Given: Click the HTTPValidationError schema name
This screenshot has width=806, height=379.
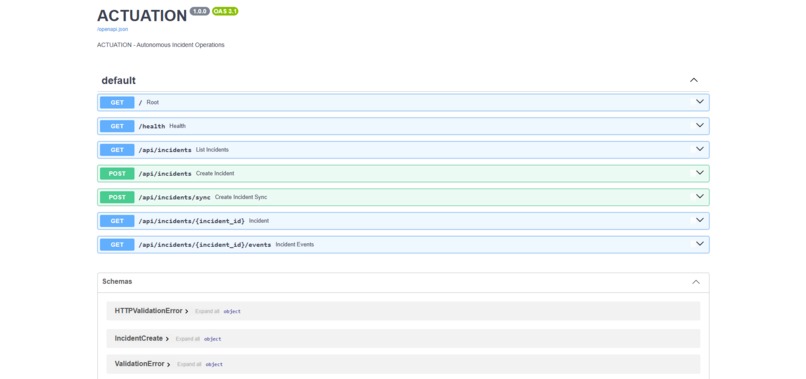Looking at the screenshot, I should click(x=149, y=311).
